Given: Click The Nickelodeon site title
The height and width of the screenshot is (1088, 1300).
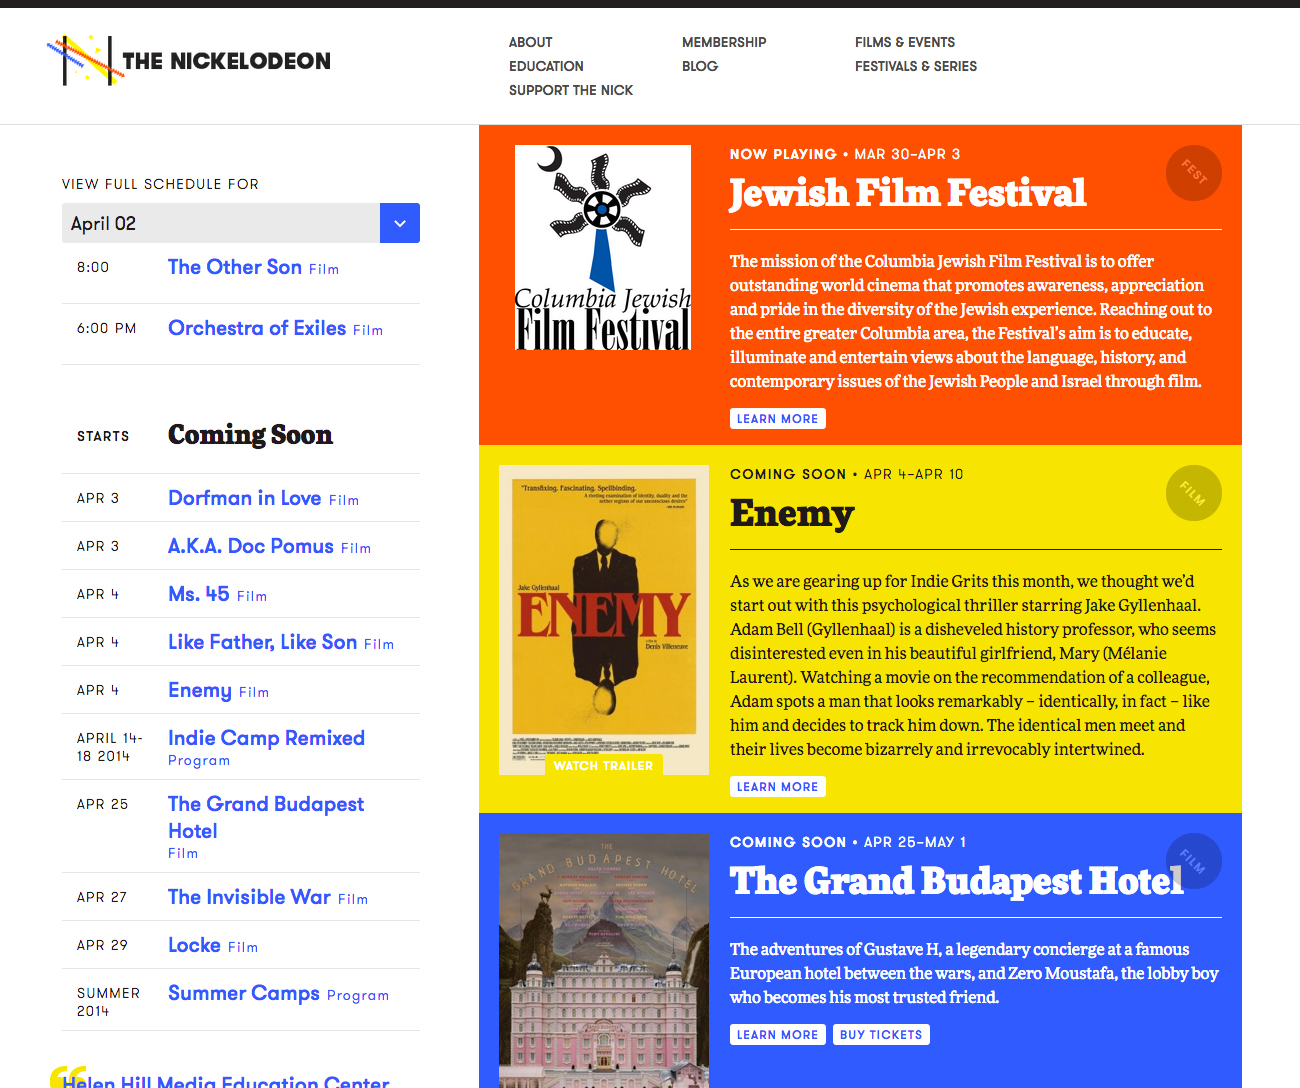Looking at the screenshot, I should click(226, 61).
